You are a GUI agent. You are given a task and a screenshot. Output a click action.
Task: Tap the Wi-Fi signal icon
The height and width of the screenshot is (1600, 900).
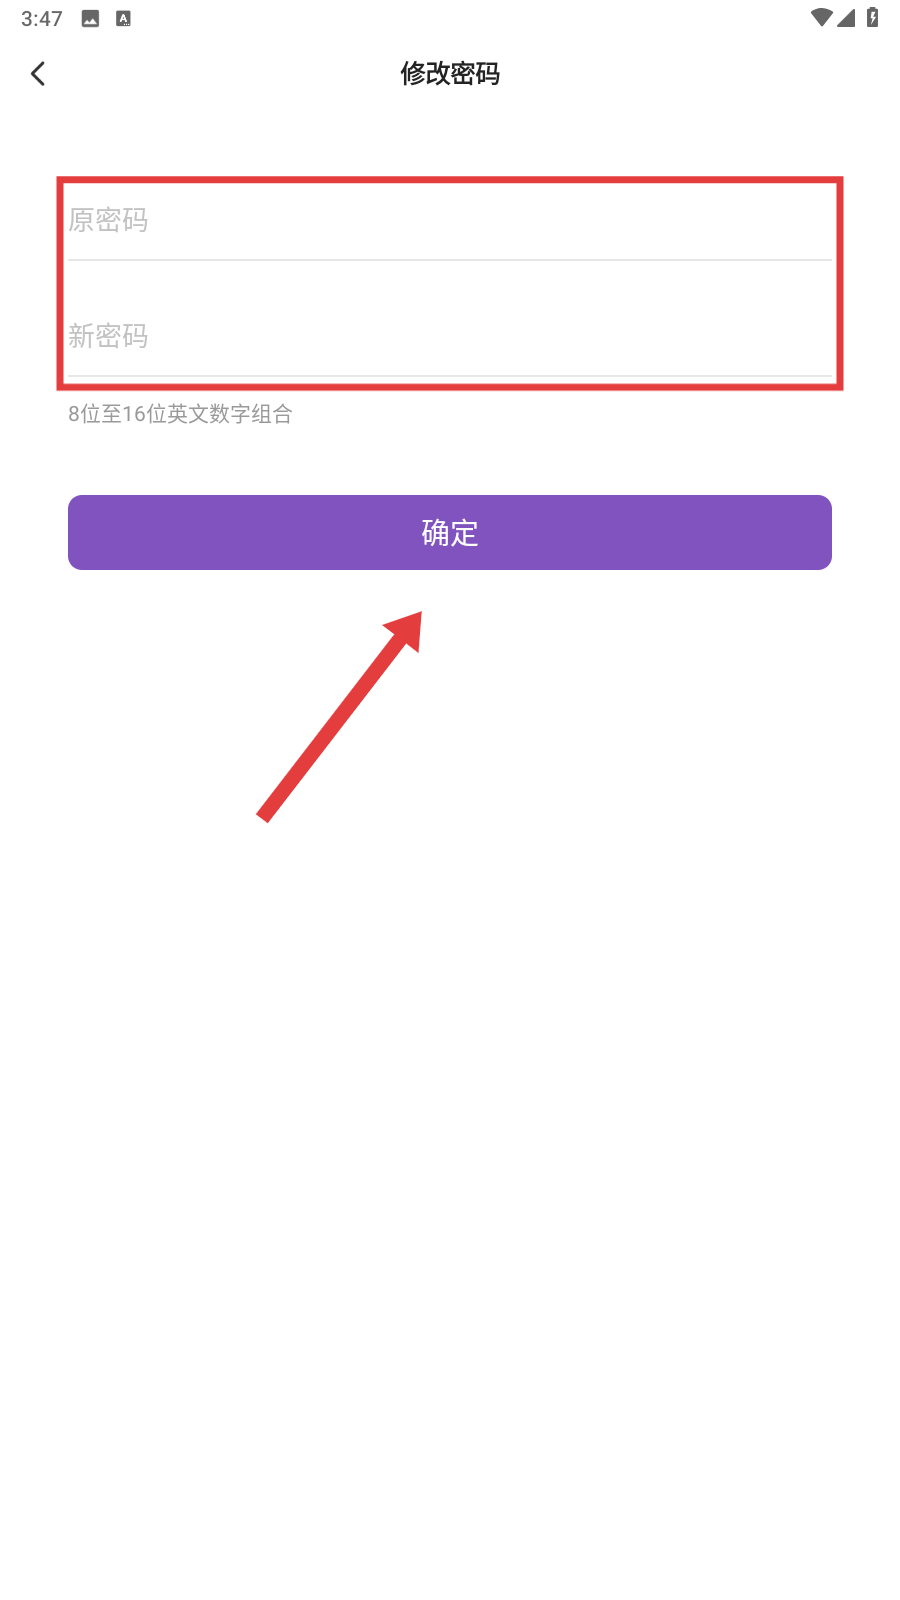[x=822, y=17]
